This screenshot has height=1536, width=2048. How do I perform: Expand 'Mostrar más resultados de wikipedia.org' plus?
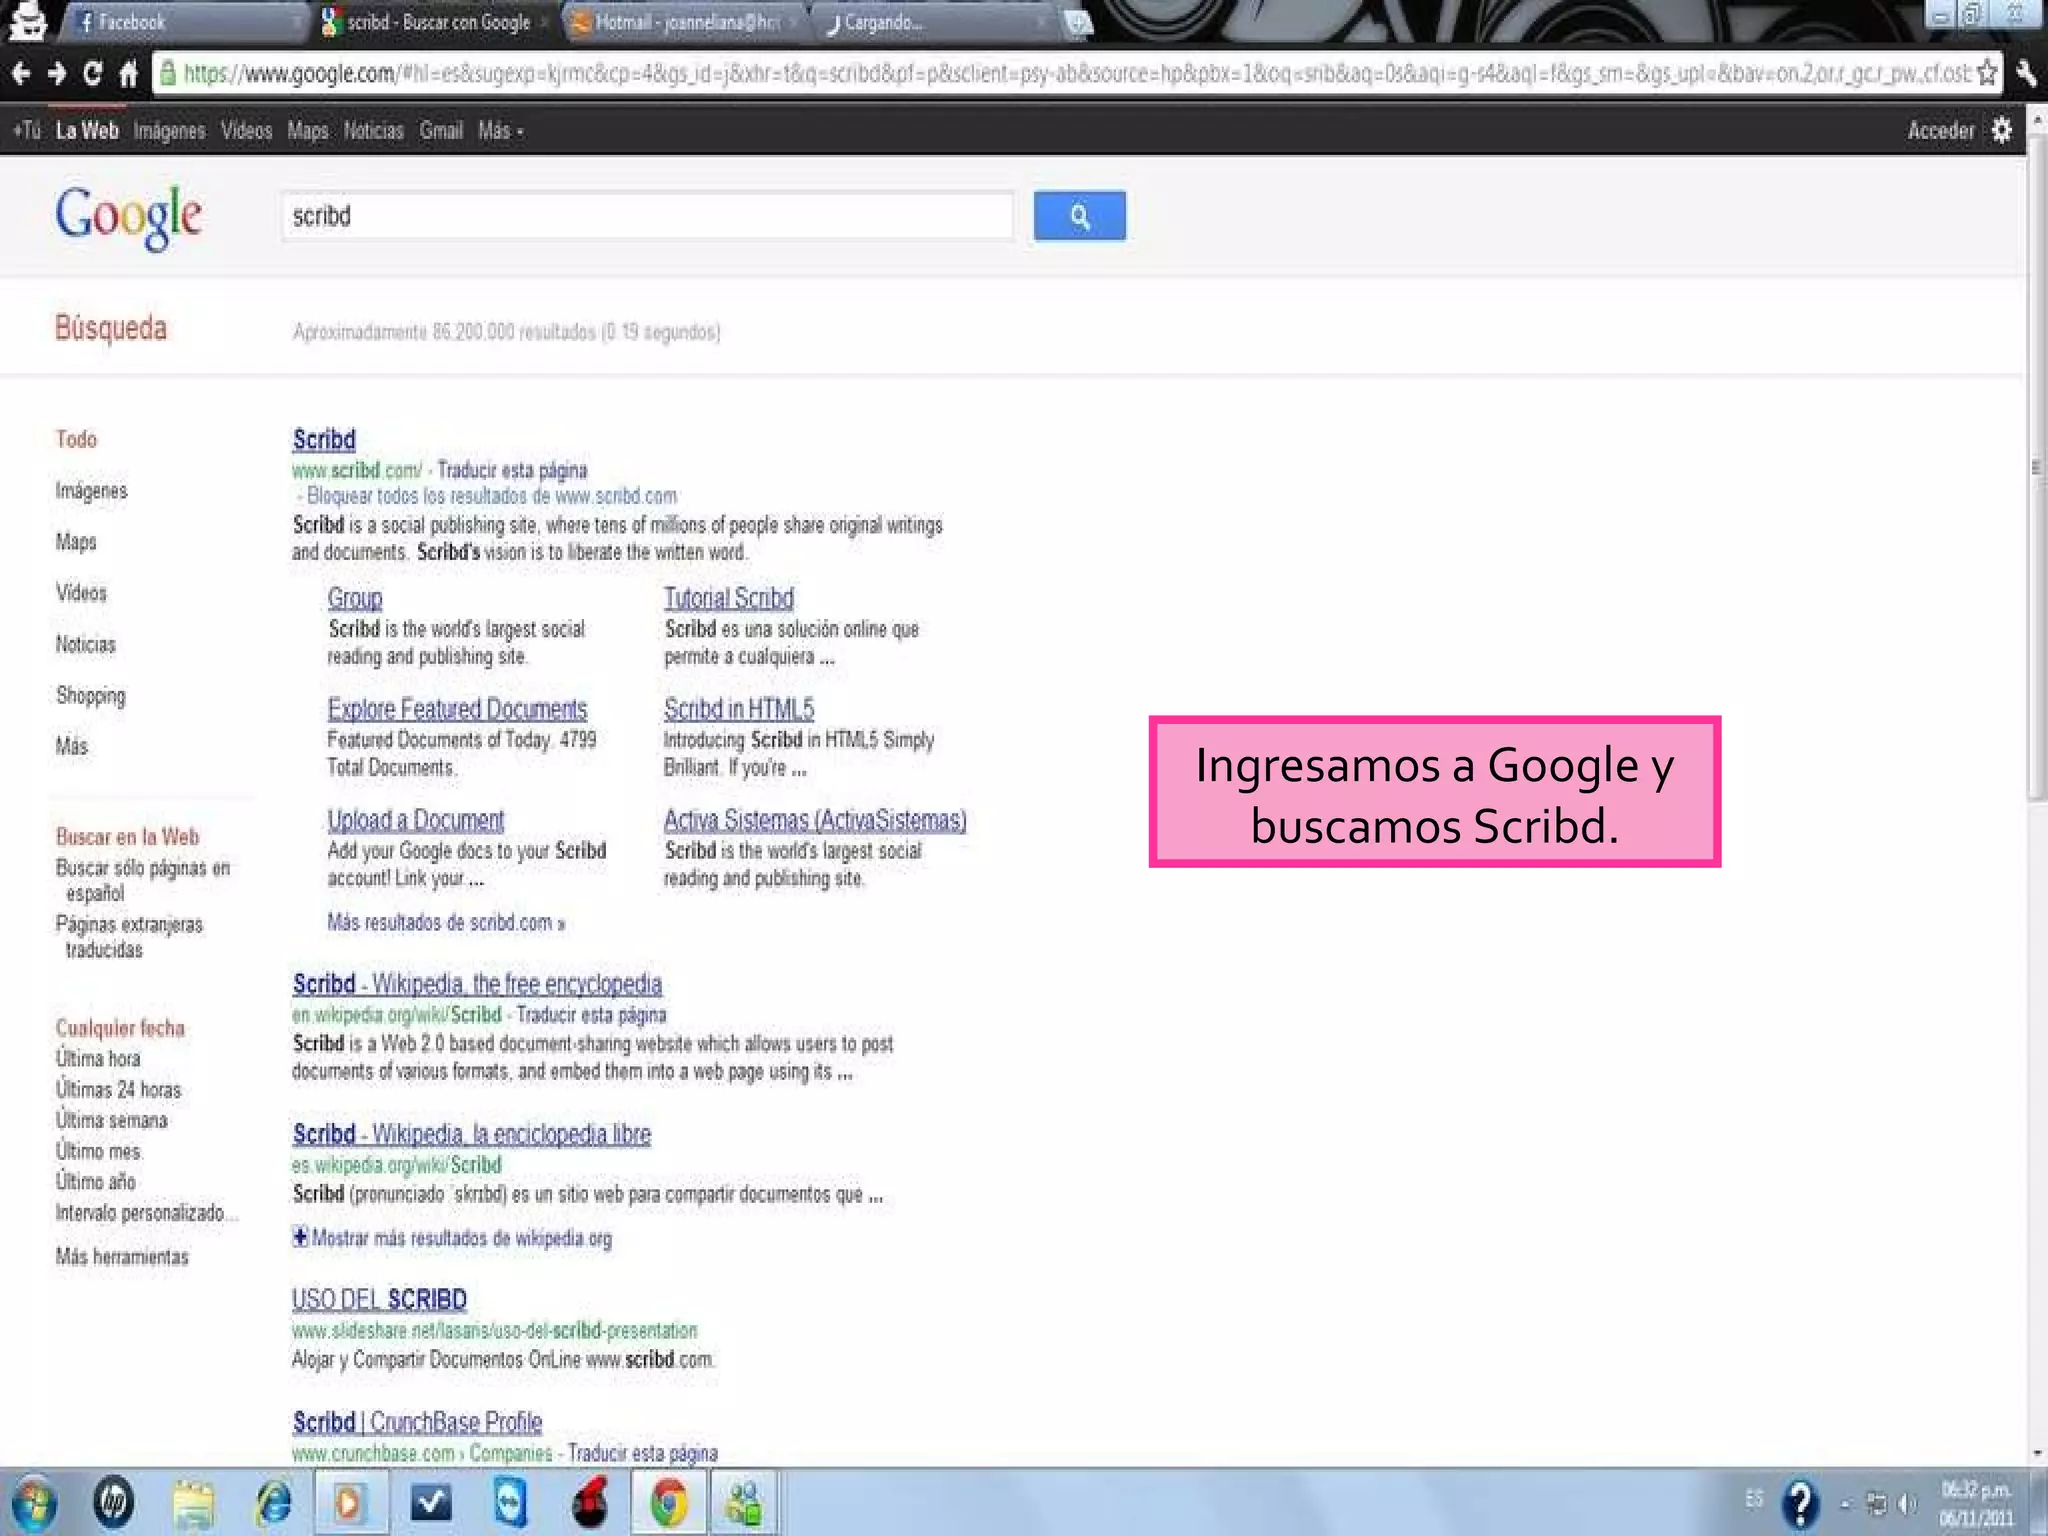(300, 1237)
